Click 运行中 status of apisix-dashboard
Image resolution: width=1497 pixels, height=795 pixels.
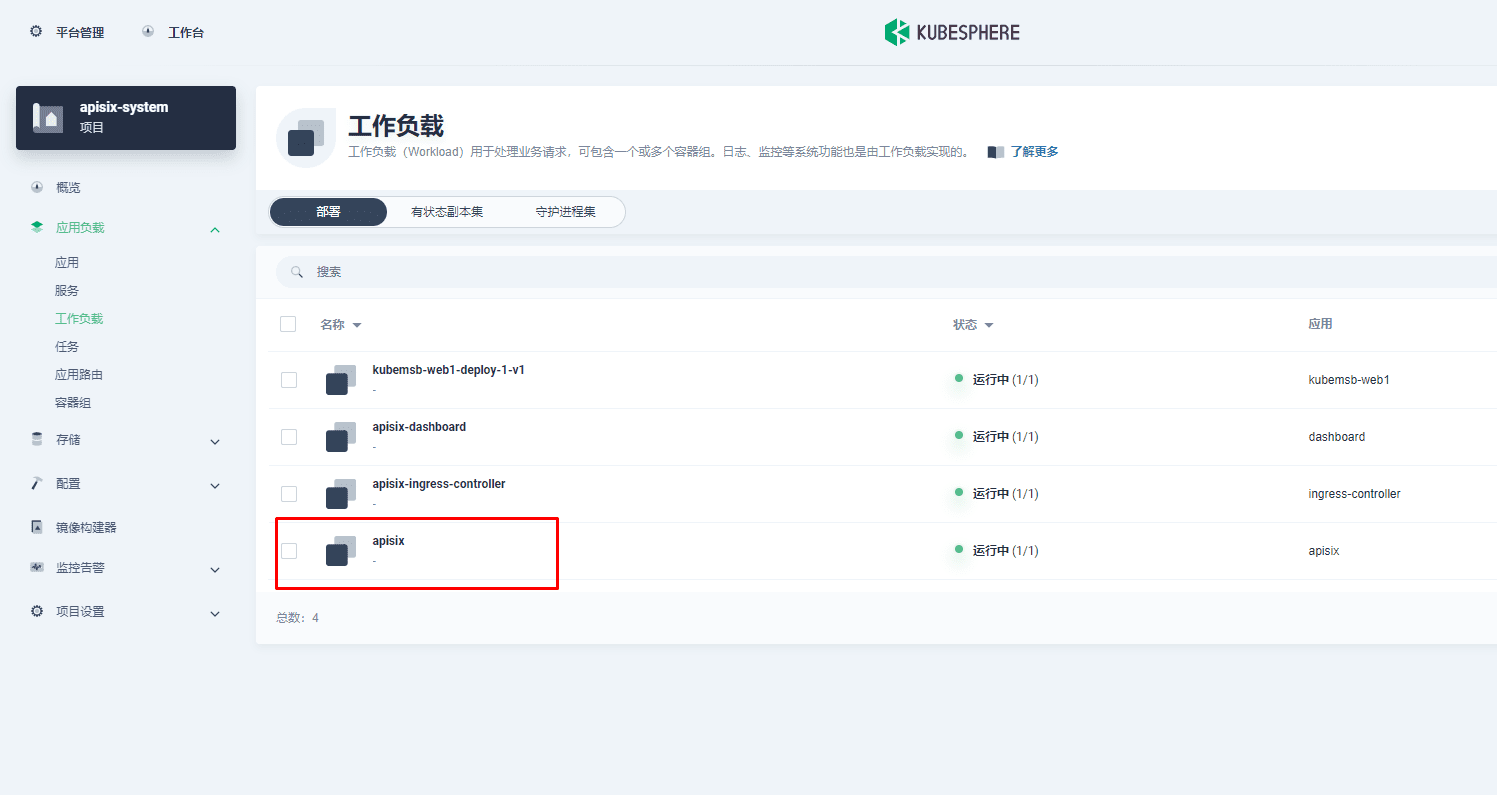(x=1006, y=437)
